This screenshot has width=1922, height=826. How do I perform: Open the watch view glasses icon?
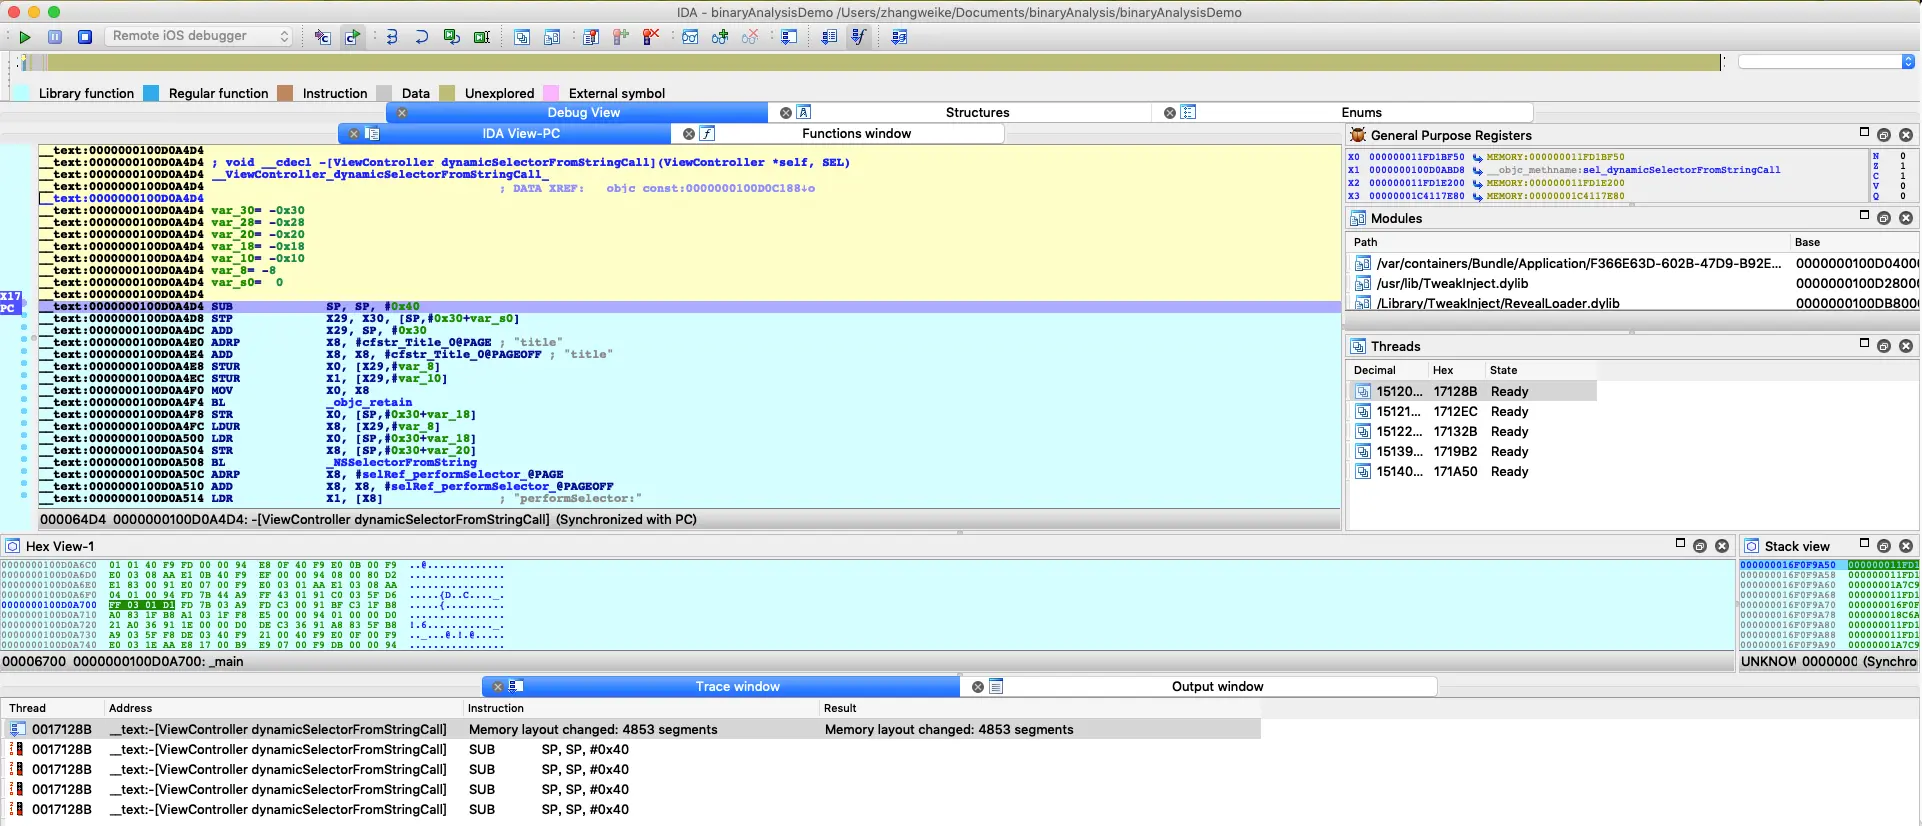point(690,37)
